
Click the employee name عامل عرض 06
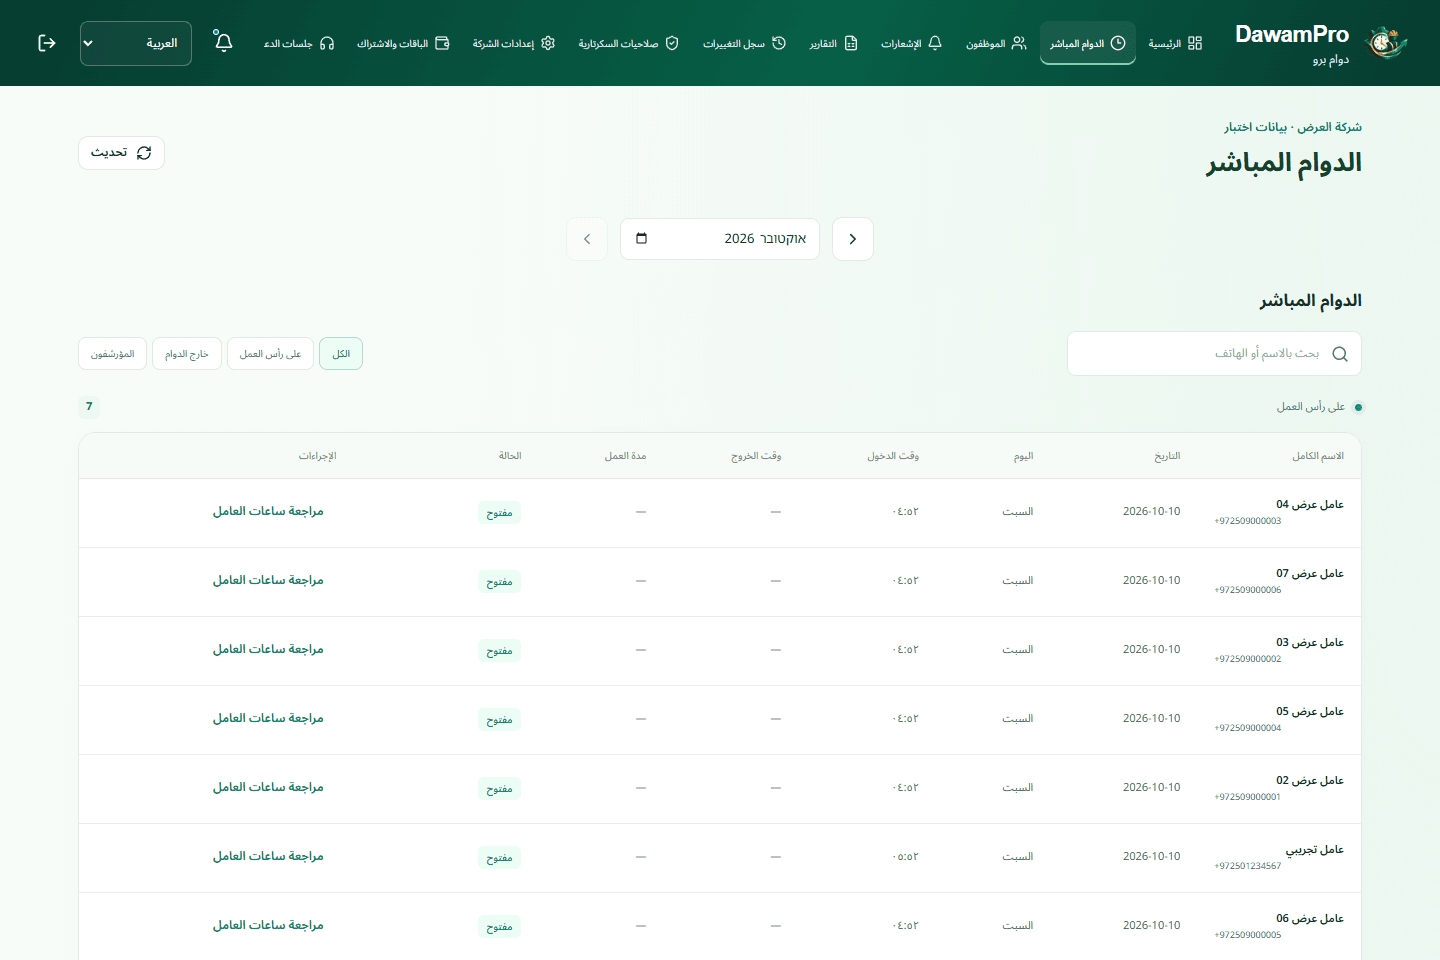(1310, 919)
